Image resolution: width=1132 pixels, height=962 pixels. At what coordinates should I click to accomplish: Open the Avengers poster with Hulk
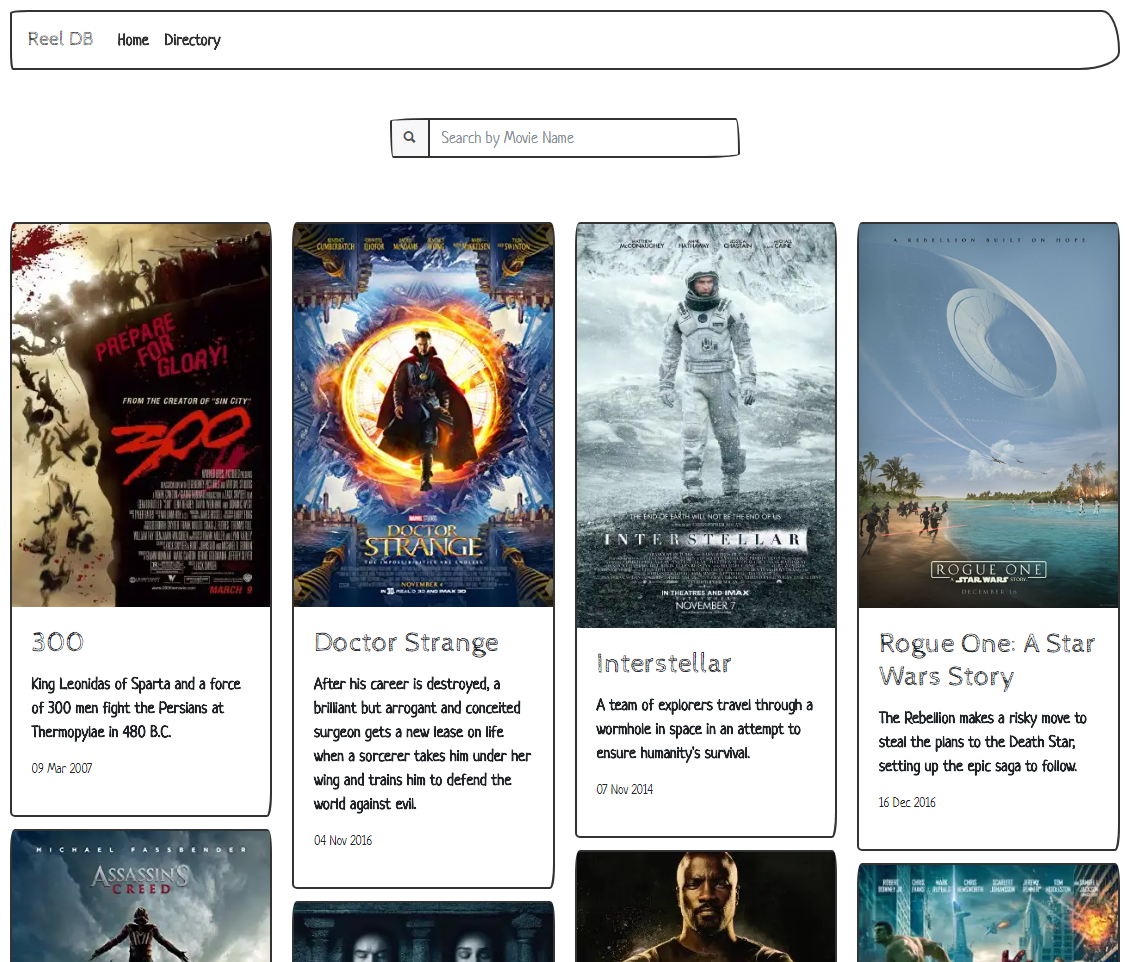point(988,913)
